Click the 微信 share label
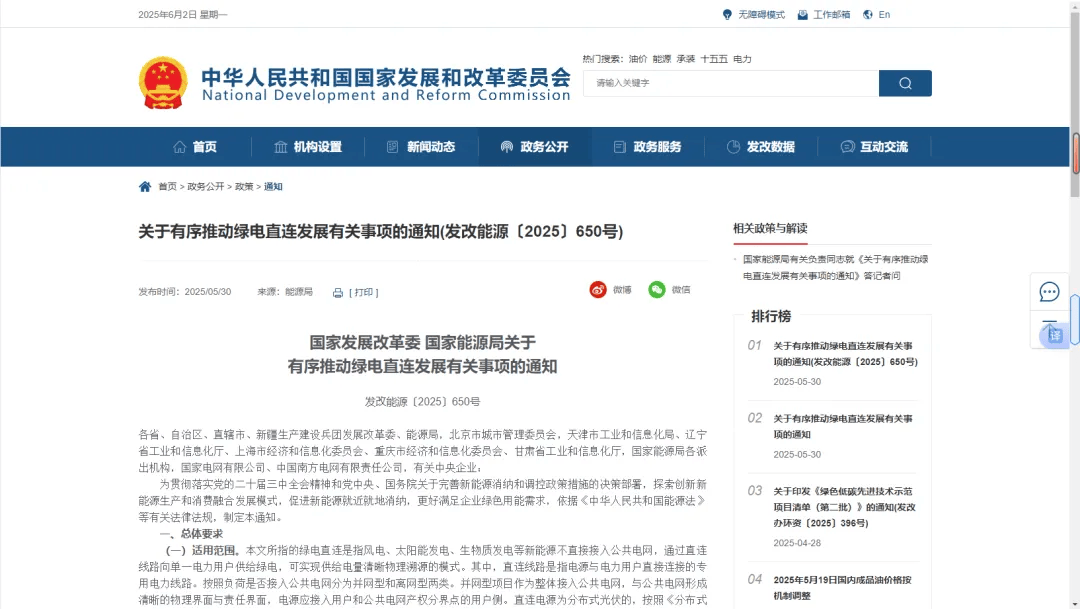The height and width of the screenshot is (609, 1080). pos(681,290)
